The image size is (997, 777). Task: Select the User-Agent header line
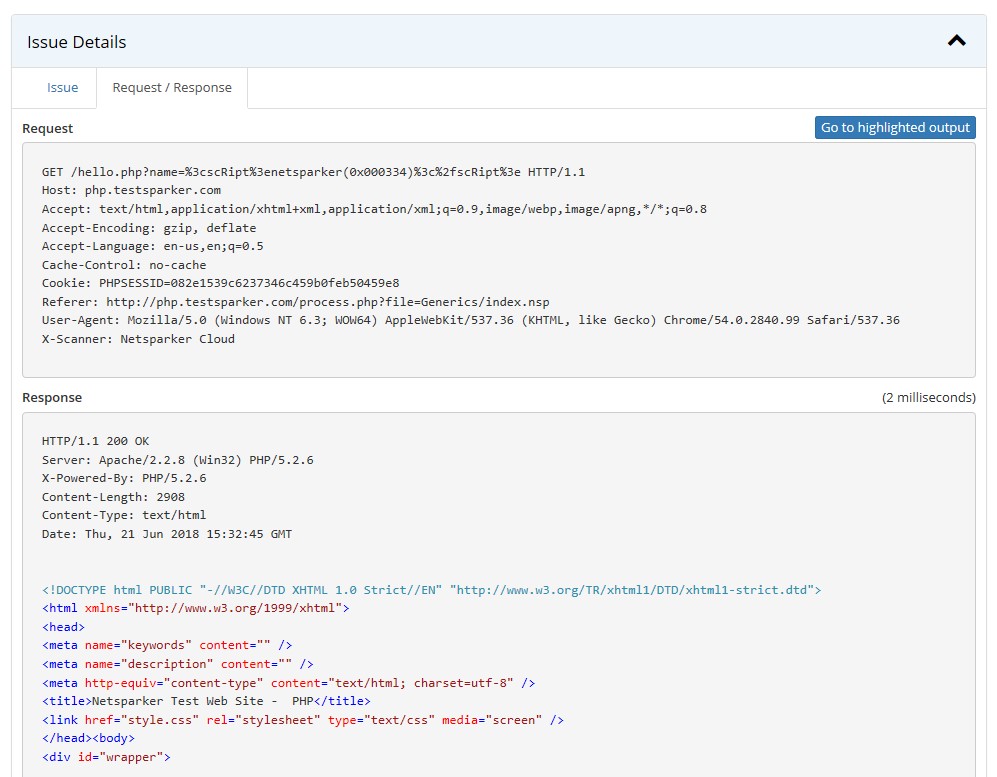(470, 320)
